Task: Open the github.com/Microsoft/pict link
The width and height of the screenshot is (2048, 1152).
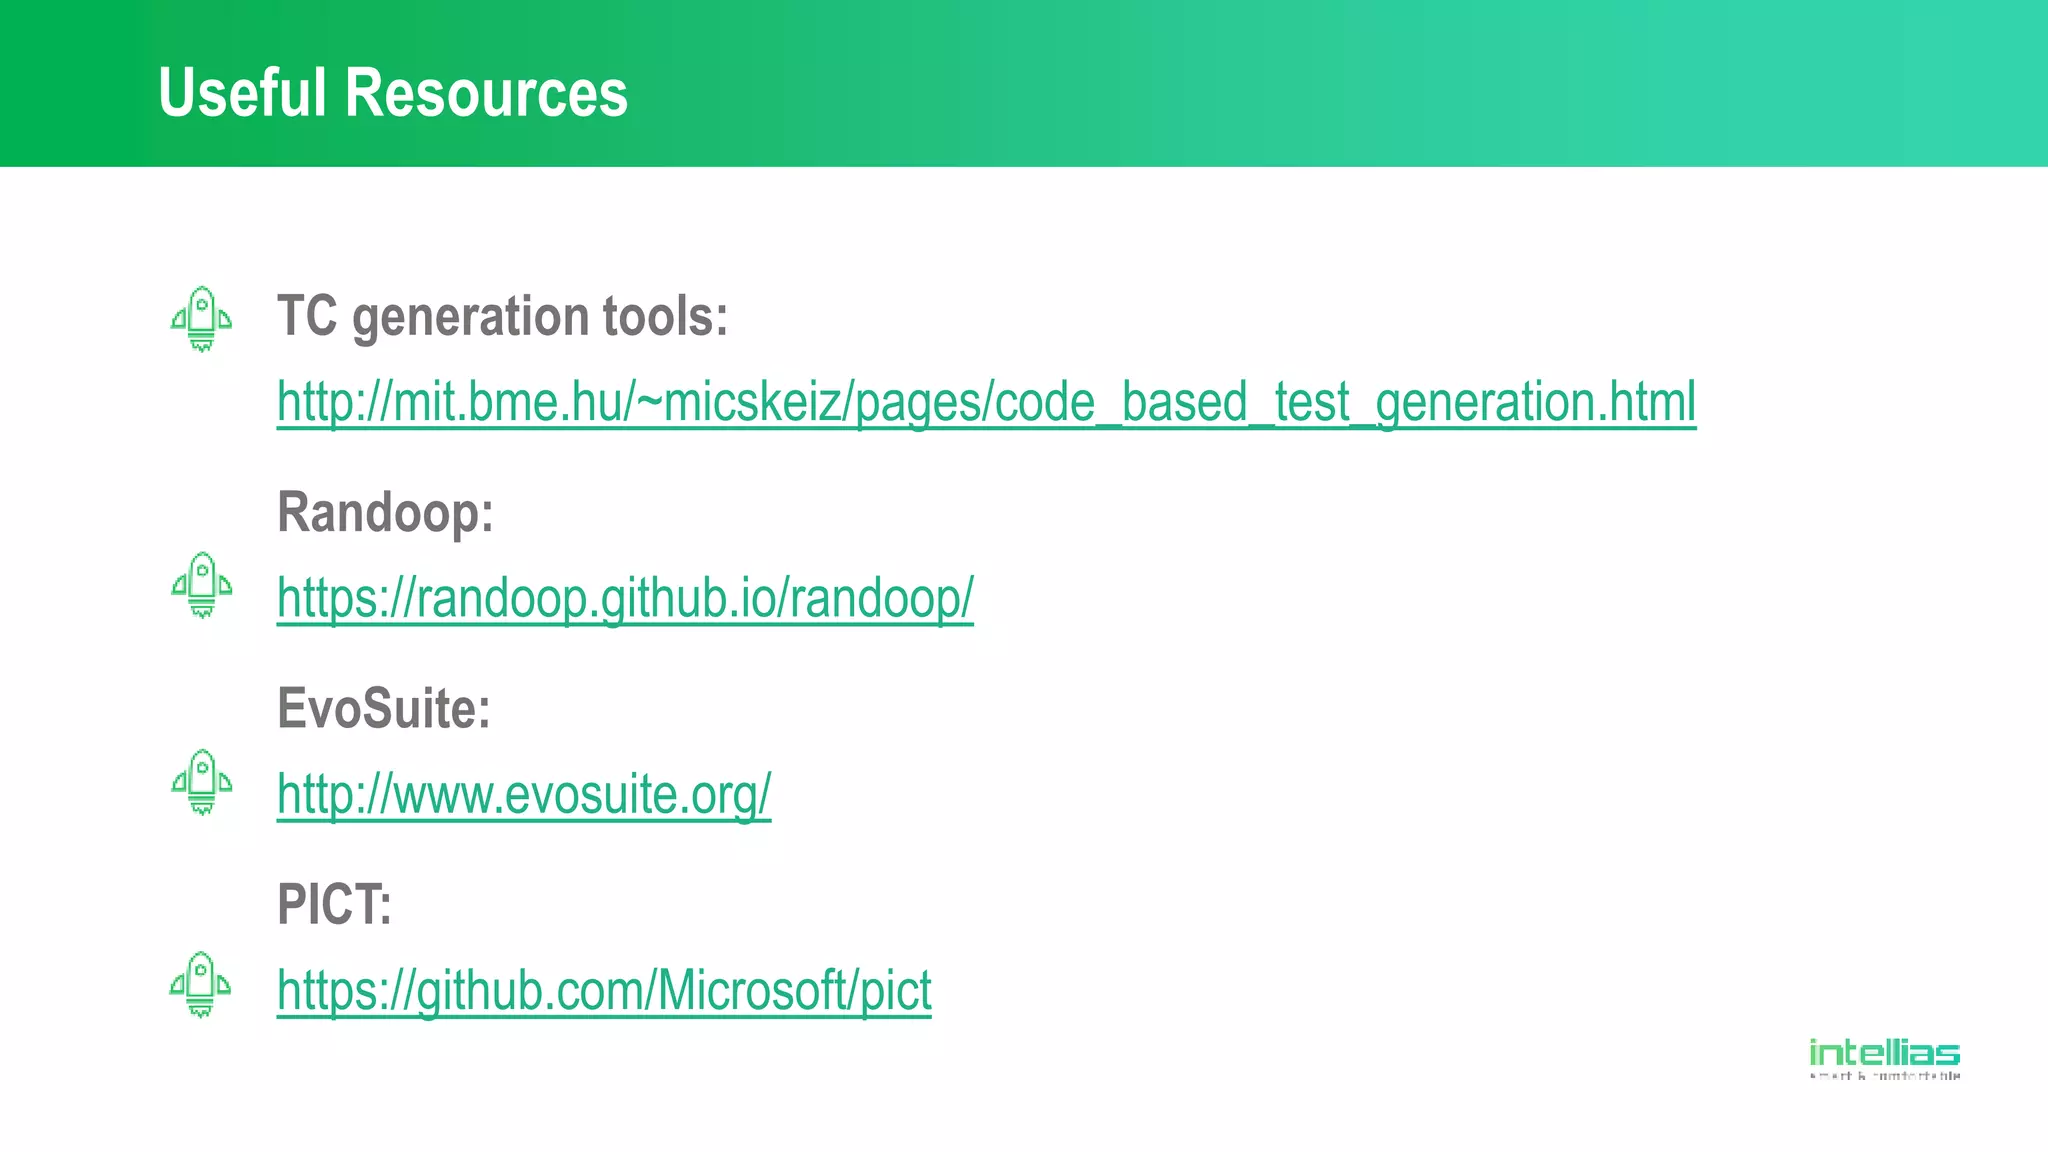Action: click(x=604, y=990)
